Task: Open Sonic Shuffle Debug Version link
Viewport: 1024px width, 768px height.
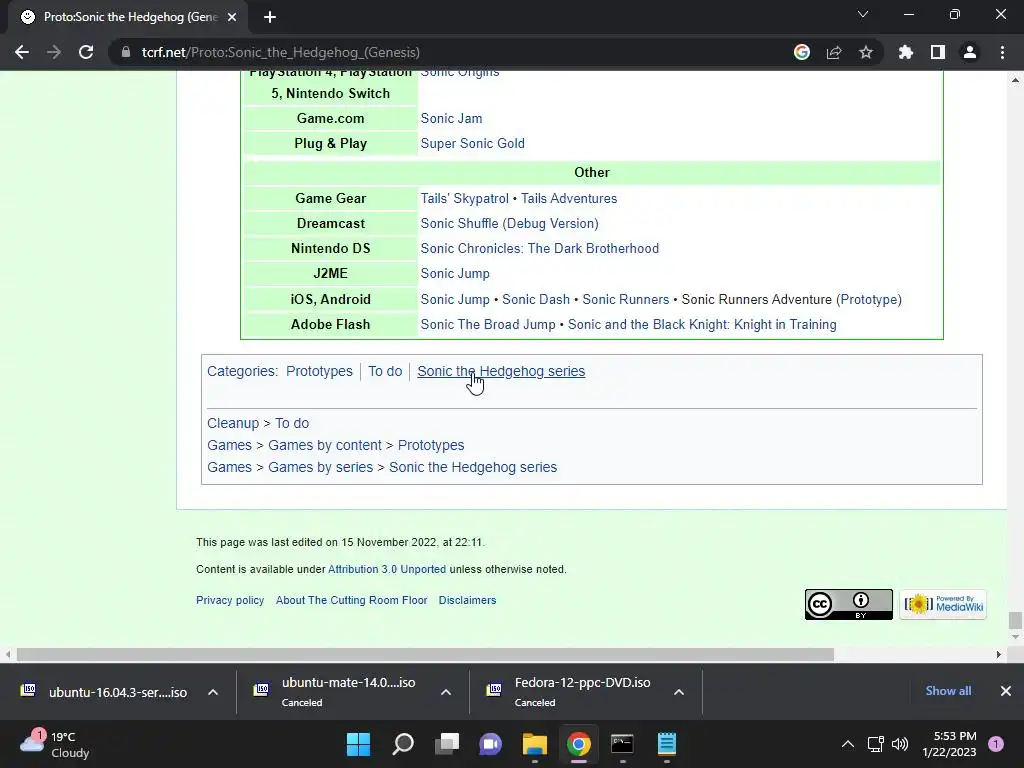Action: pos(552,223)
